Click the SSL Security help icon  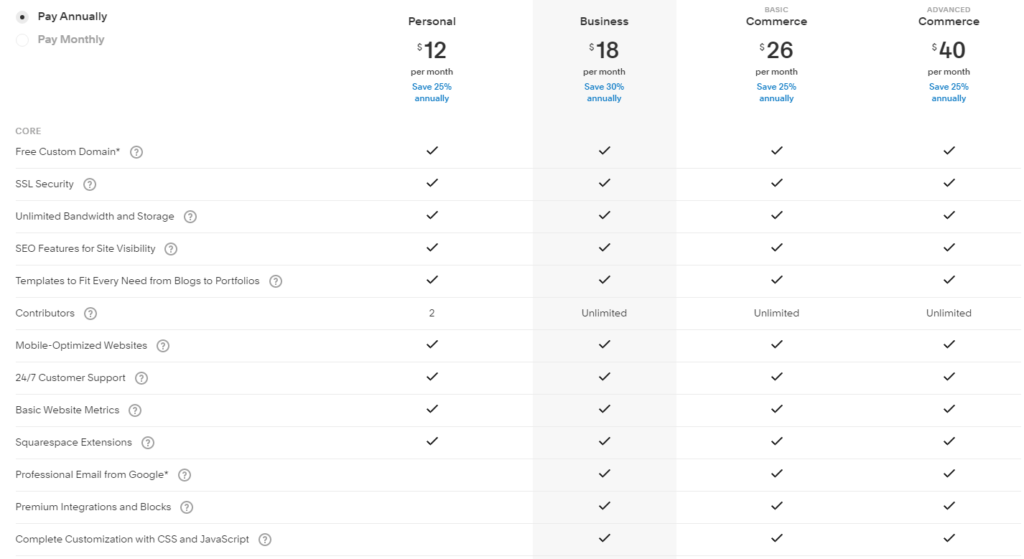click(89, 184)
